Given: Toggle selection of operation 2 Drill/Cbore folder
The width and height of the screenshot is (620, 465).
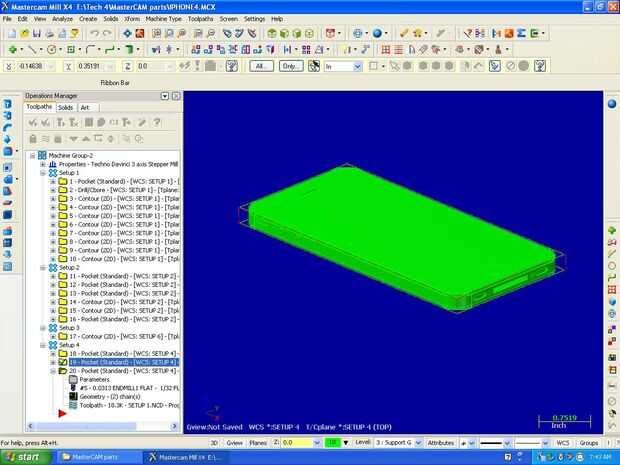Looking at the screenshot, I should click(x=63, y=190).
